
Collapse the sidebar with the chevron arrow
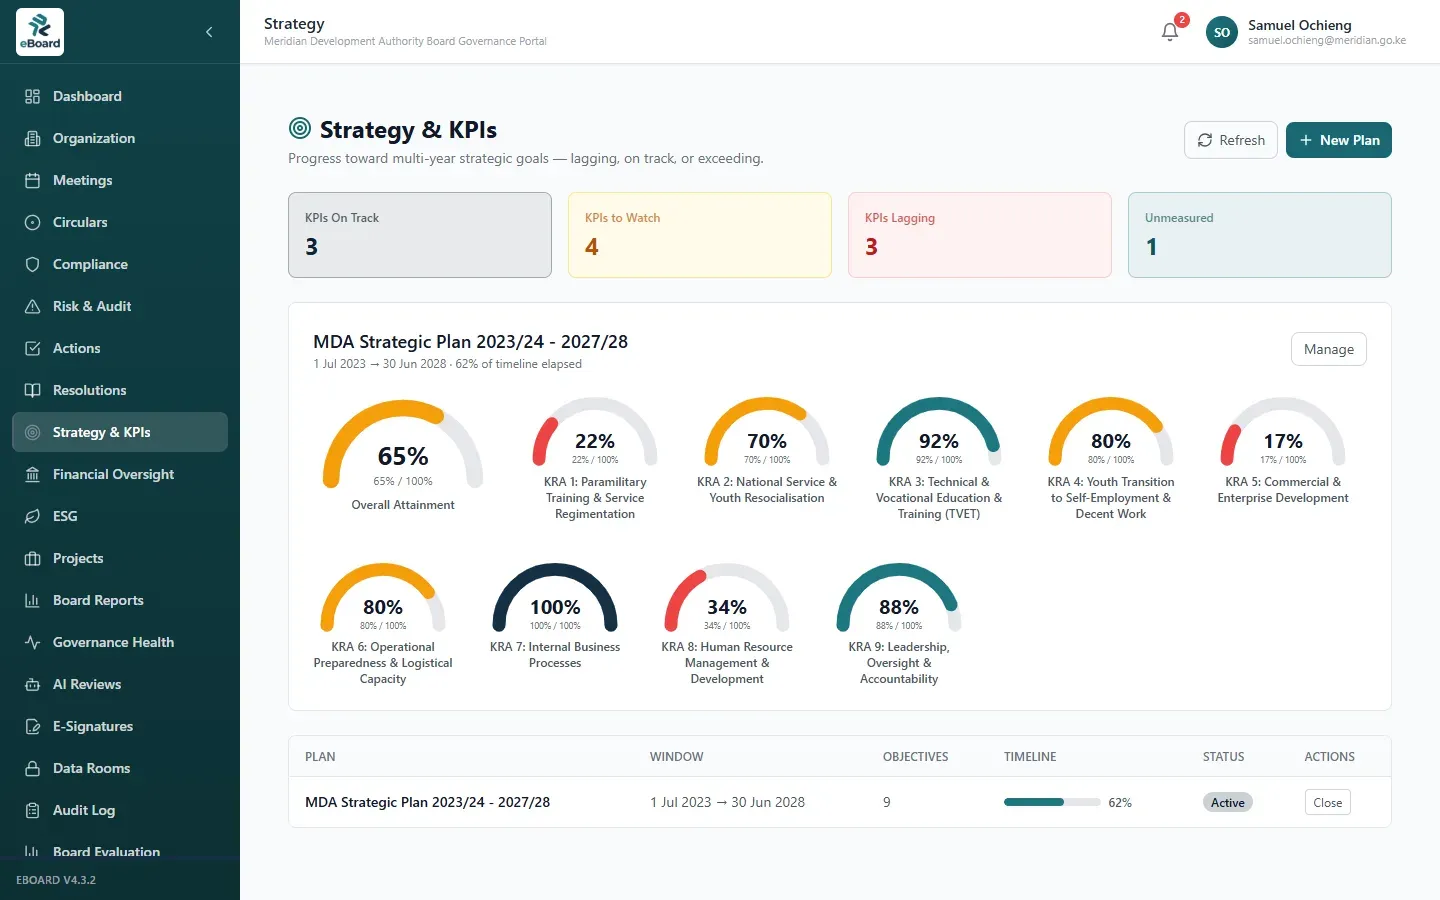pos(209,32)
